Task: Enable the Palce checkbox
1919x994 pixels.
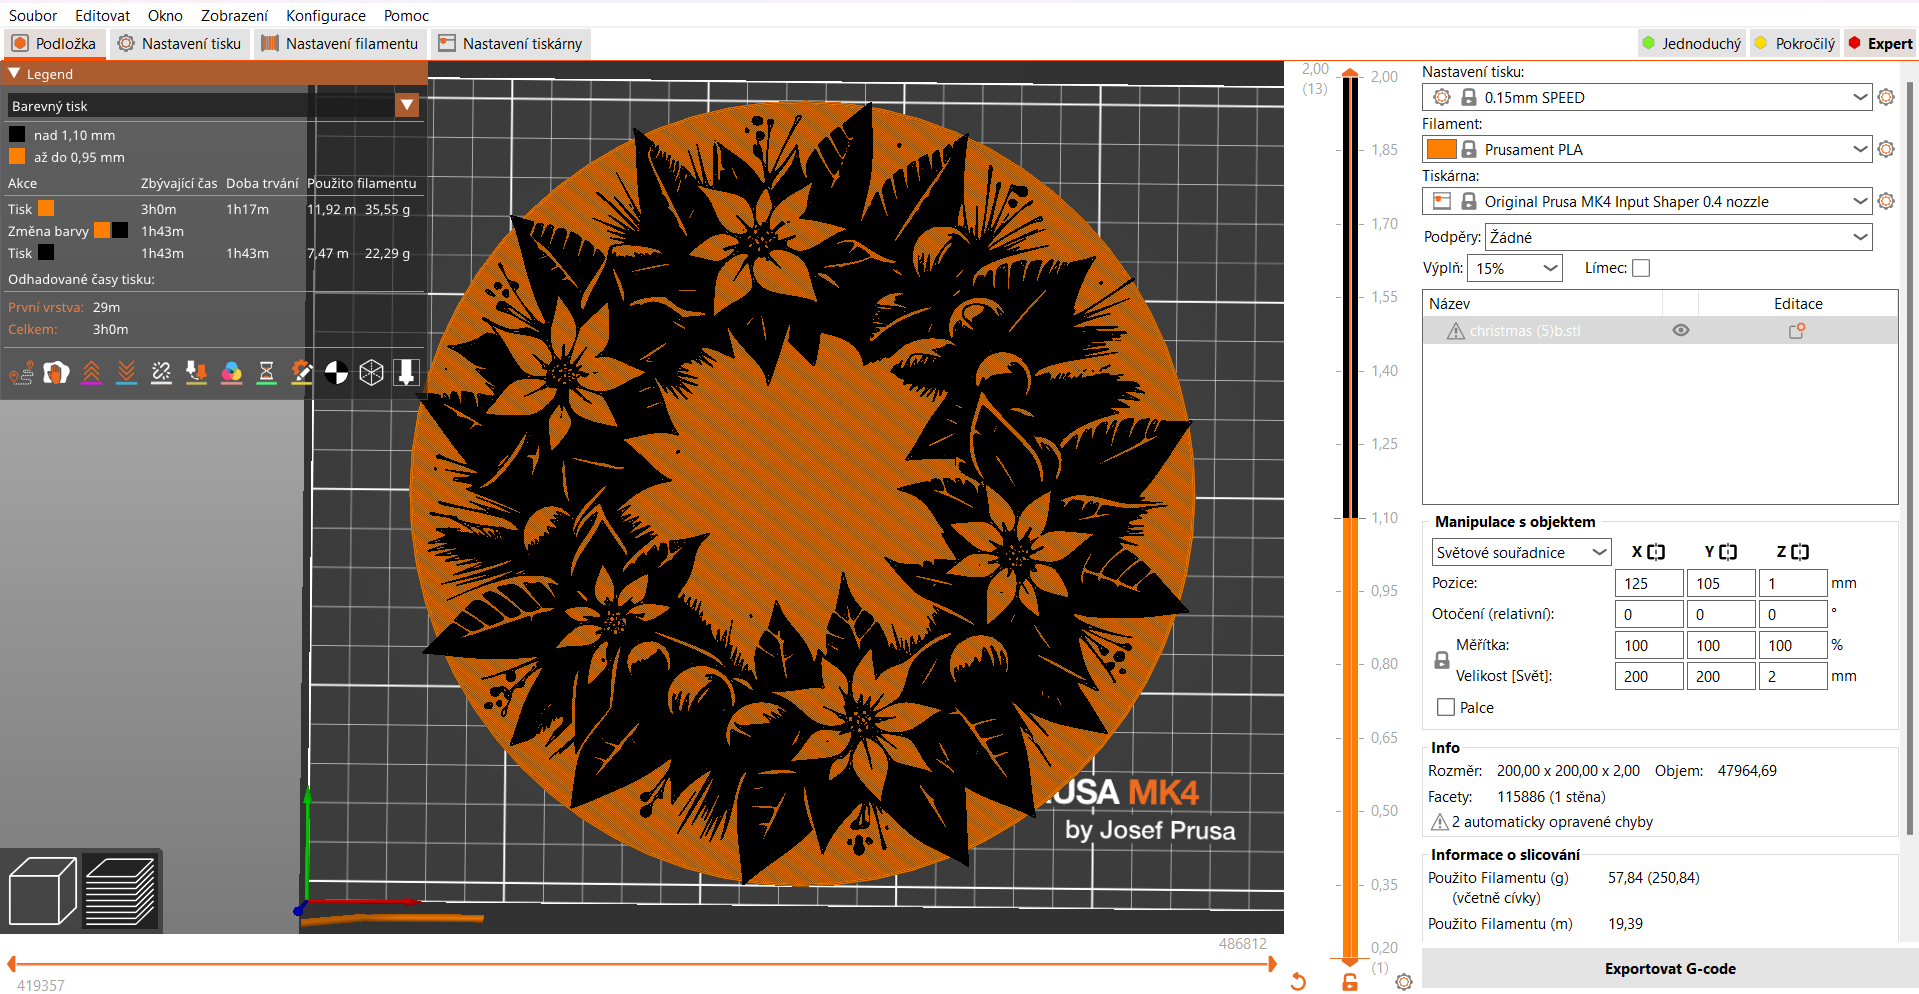Action: pos(1446,707)
